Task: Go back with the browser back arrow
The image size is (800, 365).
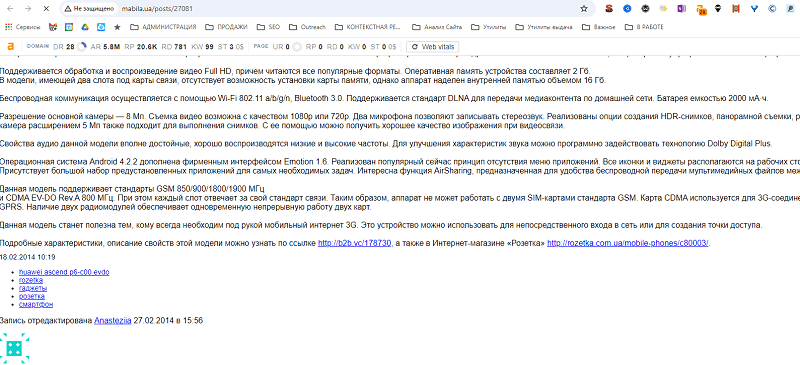Action: point(11,9)
